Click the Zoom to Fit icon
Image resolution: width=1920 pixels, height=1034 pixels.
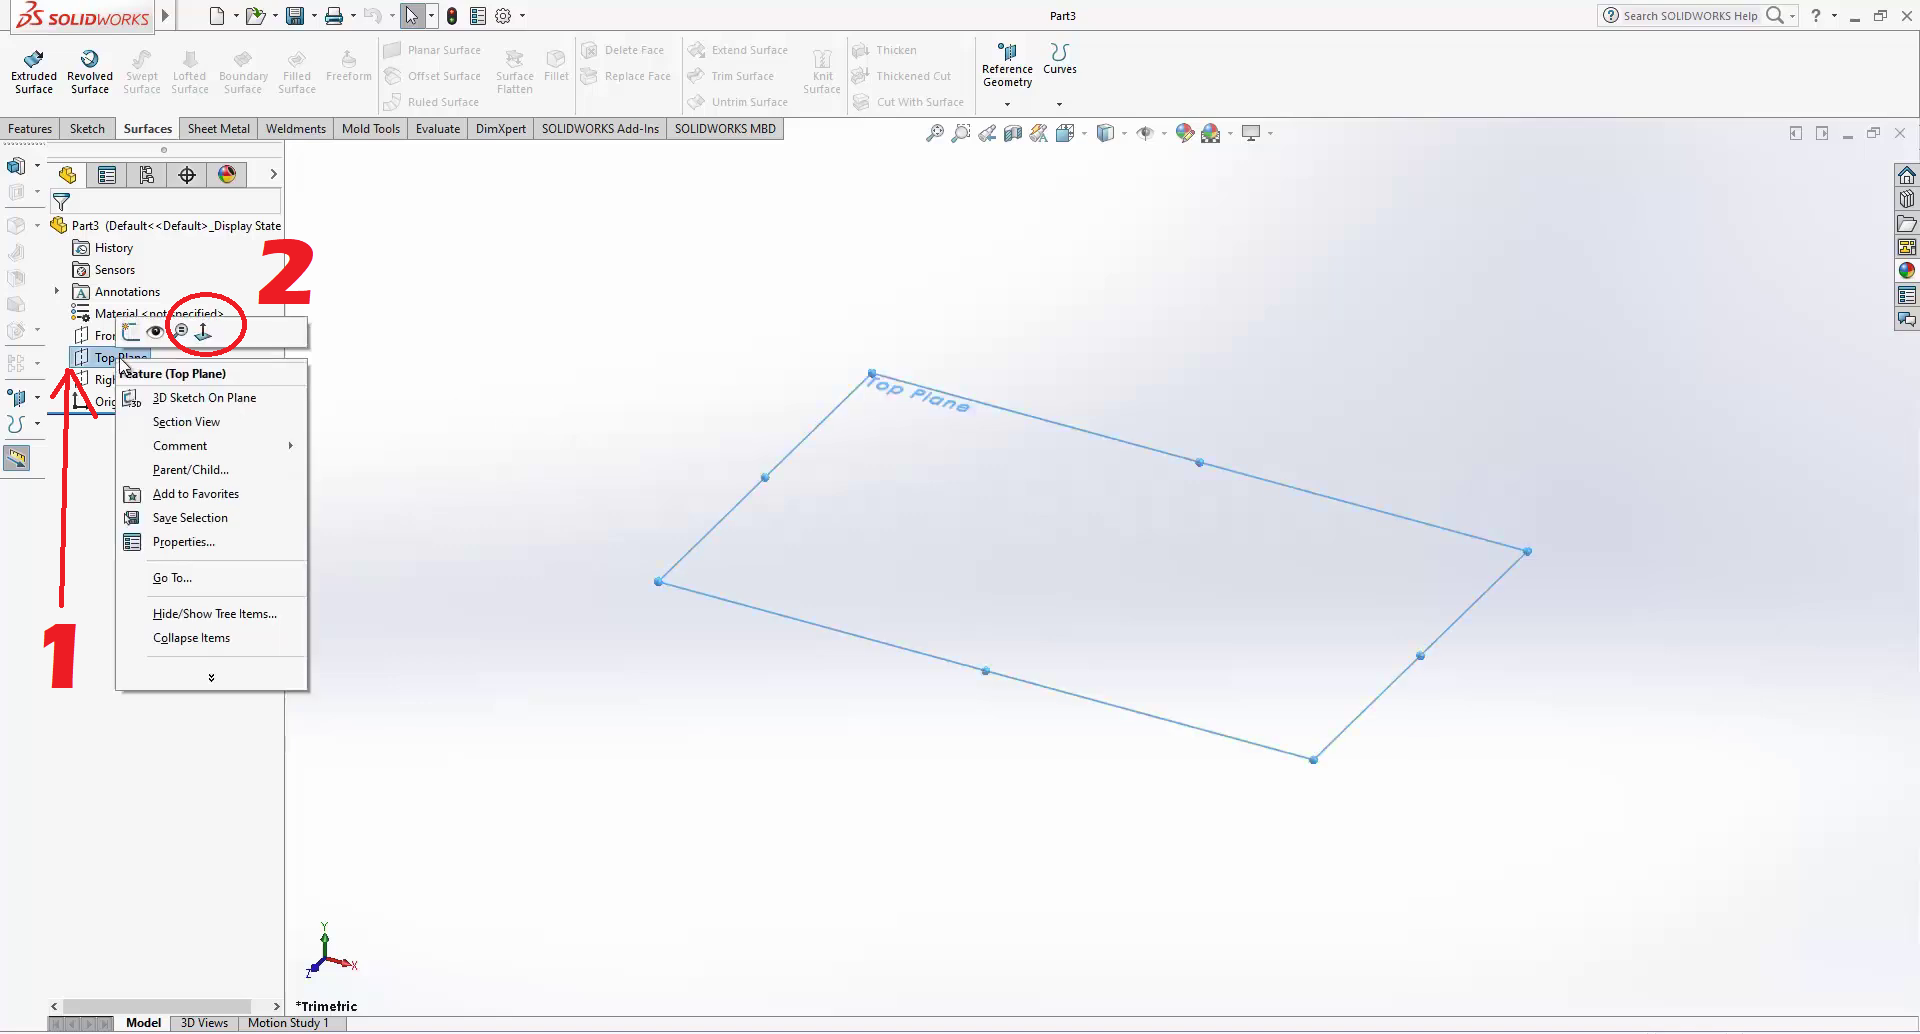[x=934, y=133]
